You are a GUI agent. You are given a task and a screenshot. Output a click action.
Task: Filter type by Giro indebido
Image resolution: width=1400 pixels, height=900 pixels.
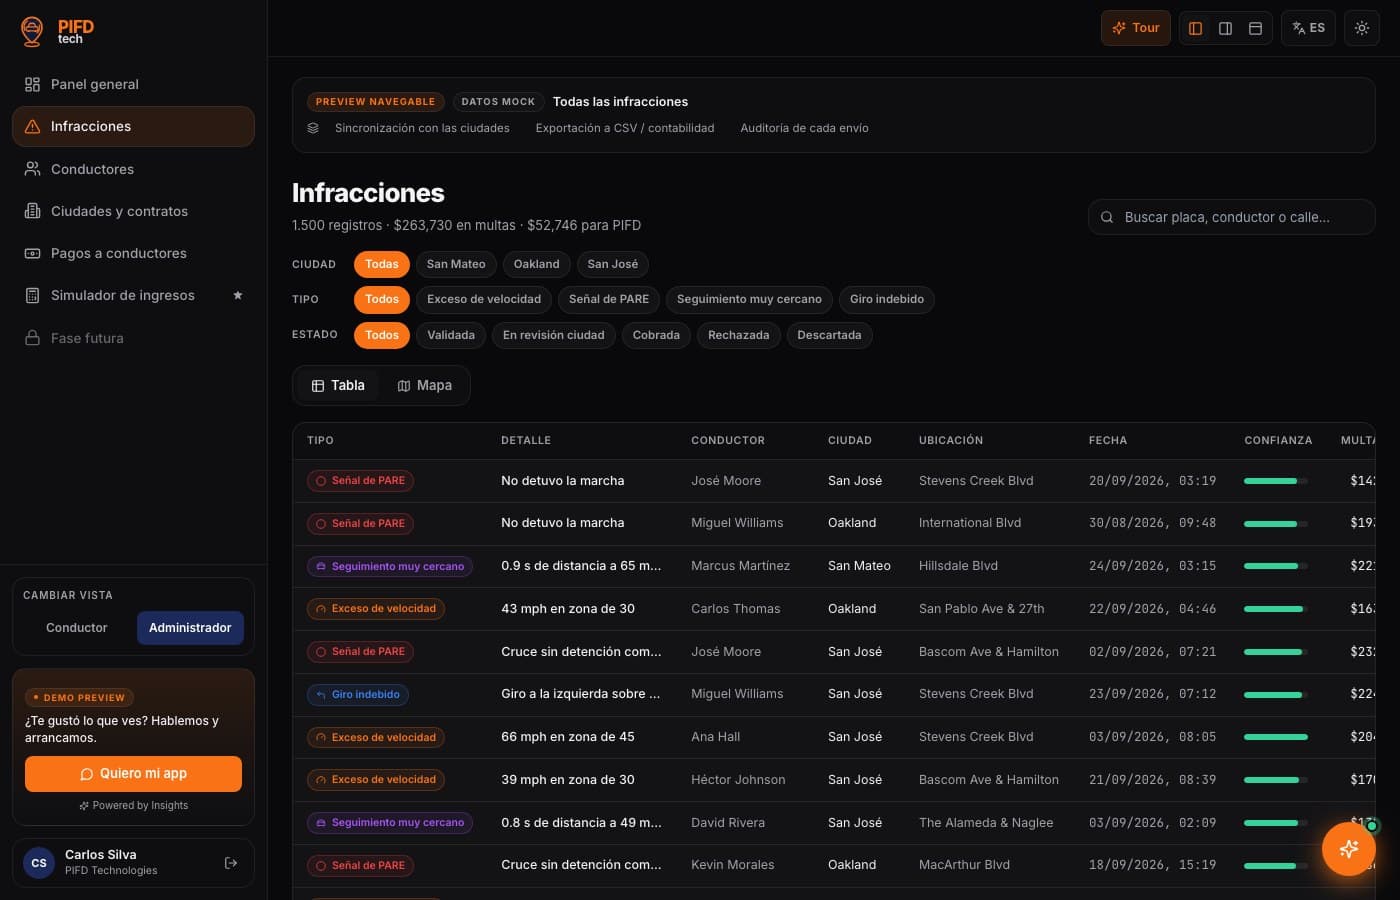click(x=887, y=299)
